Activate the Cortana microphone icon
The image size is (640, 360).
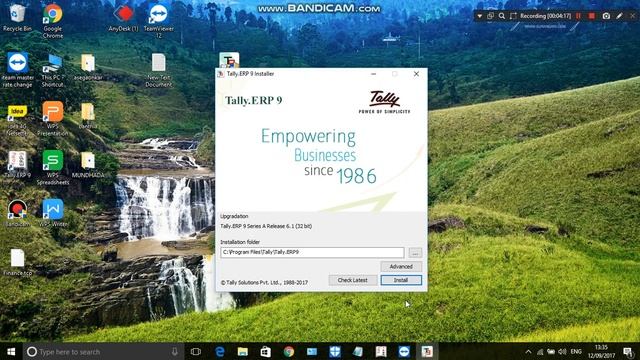[175, 351]
